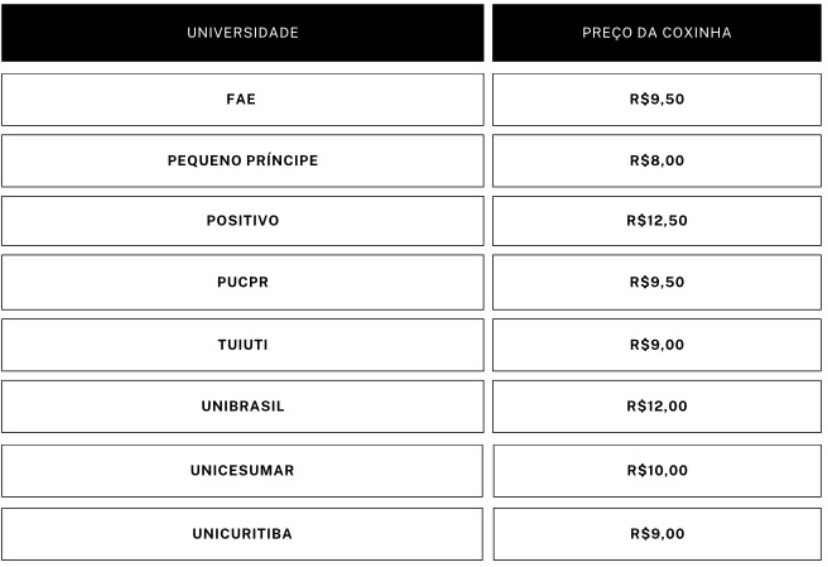Select the FAE university cell
The width and height of the screenshot is (828, 567).
[242, 99]
